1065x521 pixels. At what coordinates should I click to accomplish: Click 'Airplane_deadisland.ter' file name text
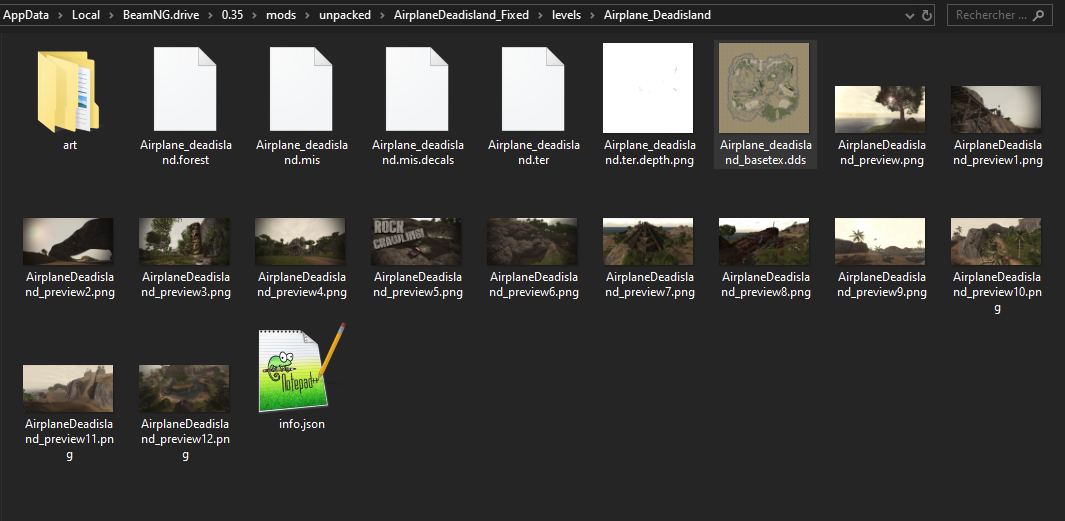click(x=534, y=153)
